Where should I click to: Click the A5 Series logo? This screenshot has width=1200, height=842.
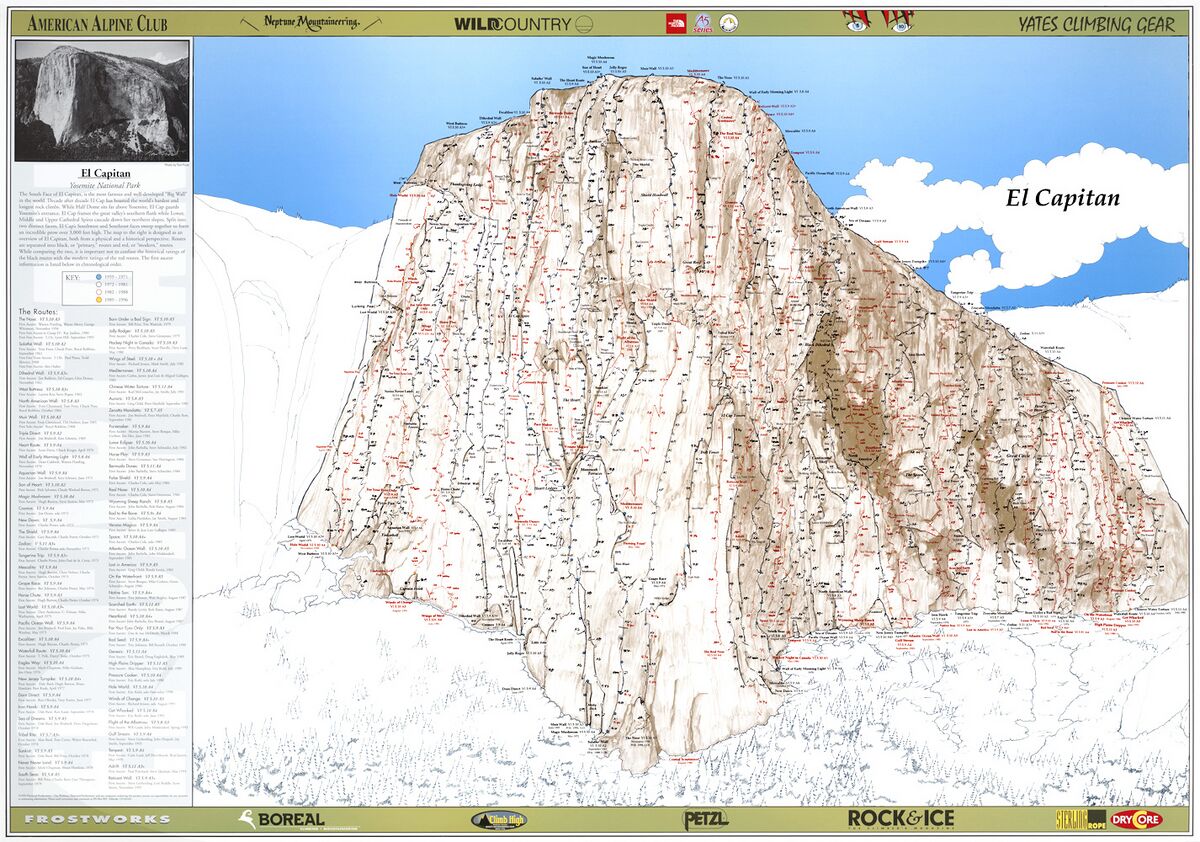click(702, 22)
